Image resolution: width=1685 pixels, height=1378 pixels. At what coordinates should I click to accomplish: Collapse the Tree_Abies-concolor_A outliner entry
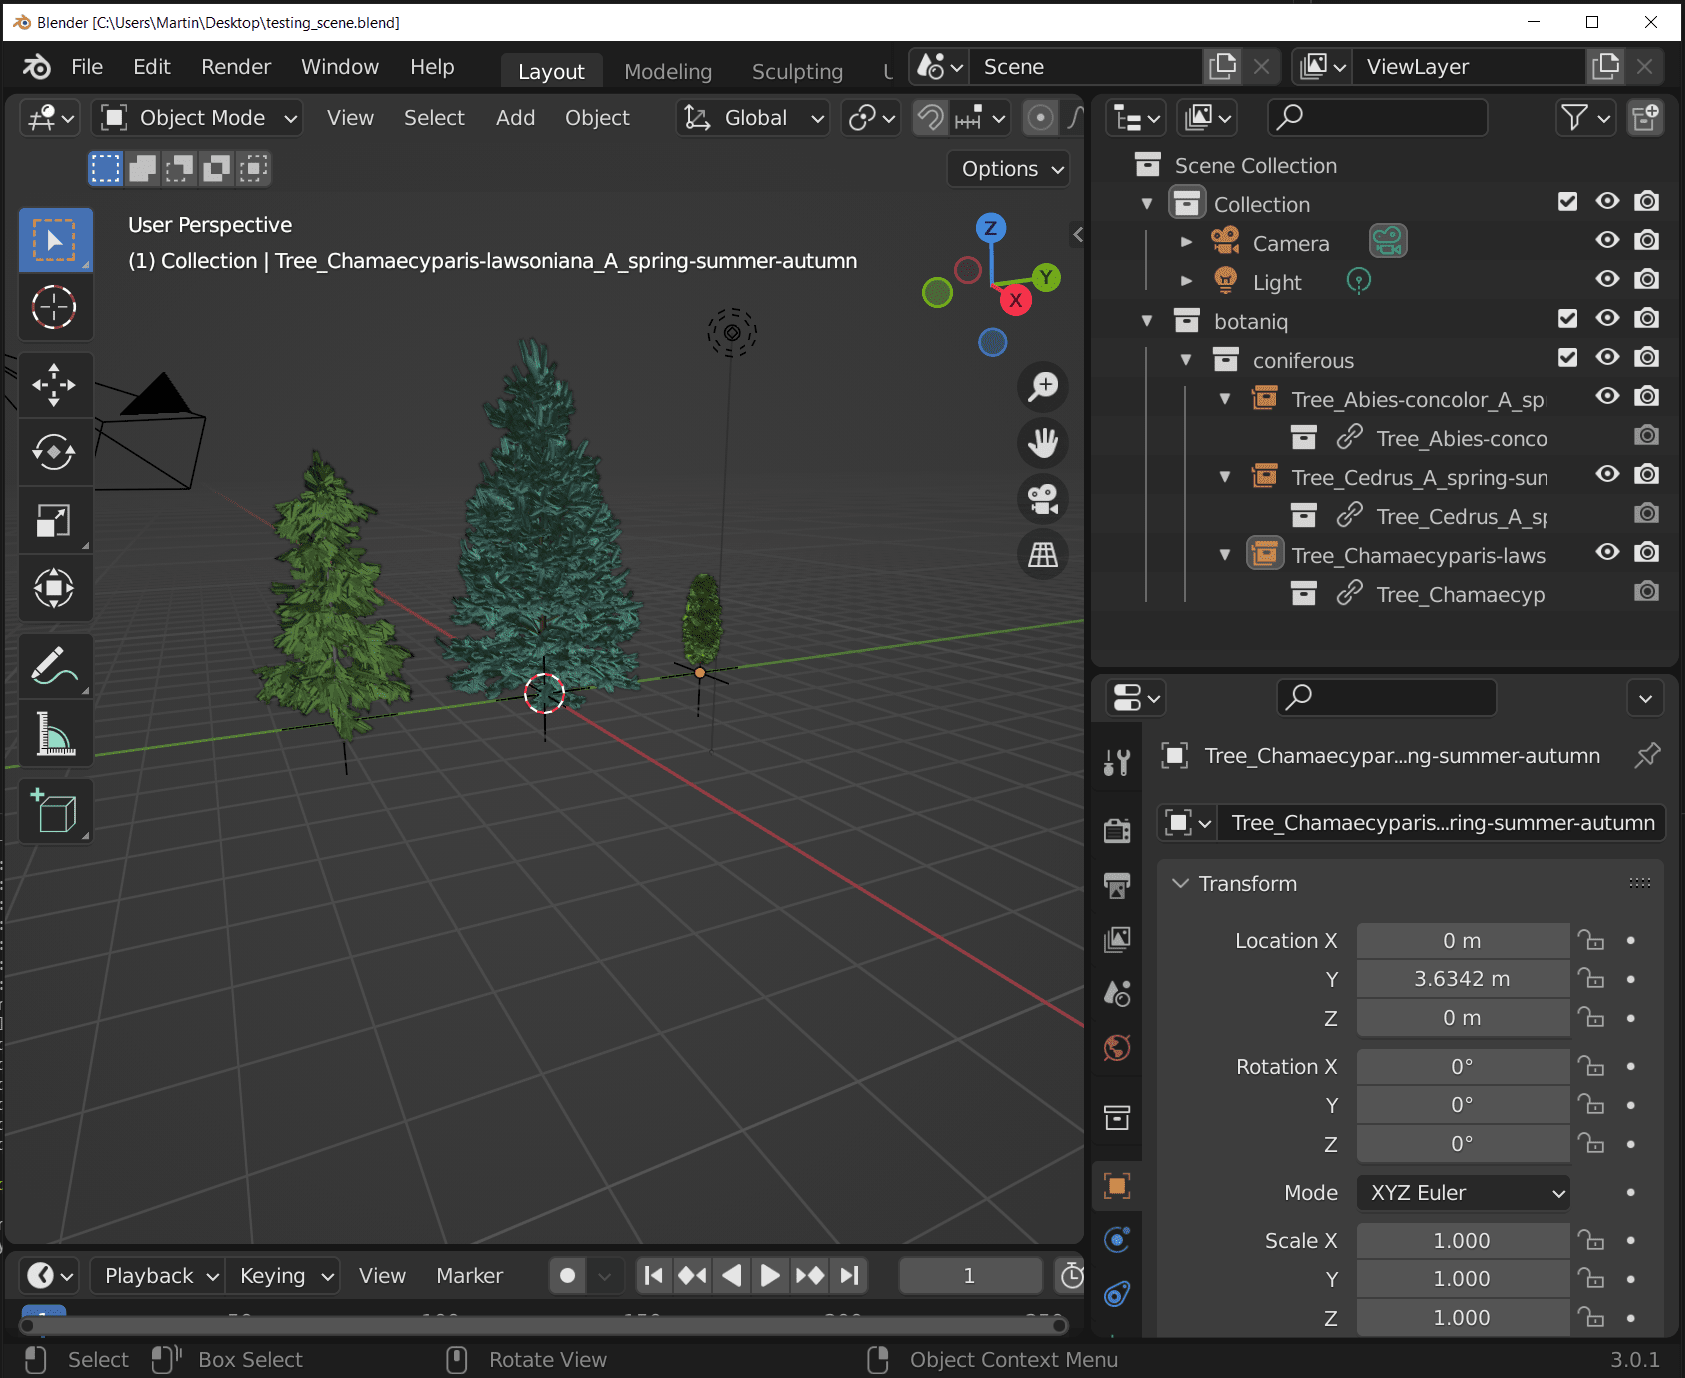[1224, 398]
